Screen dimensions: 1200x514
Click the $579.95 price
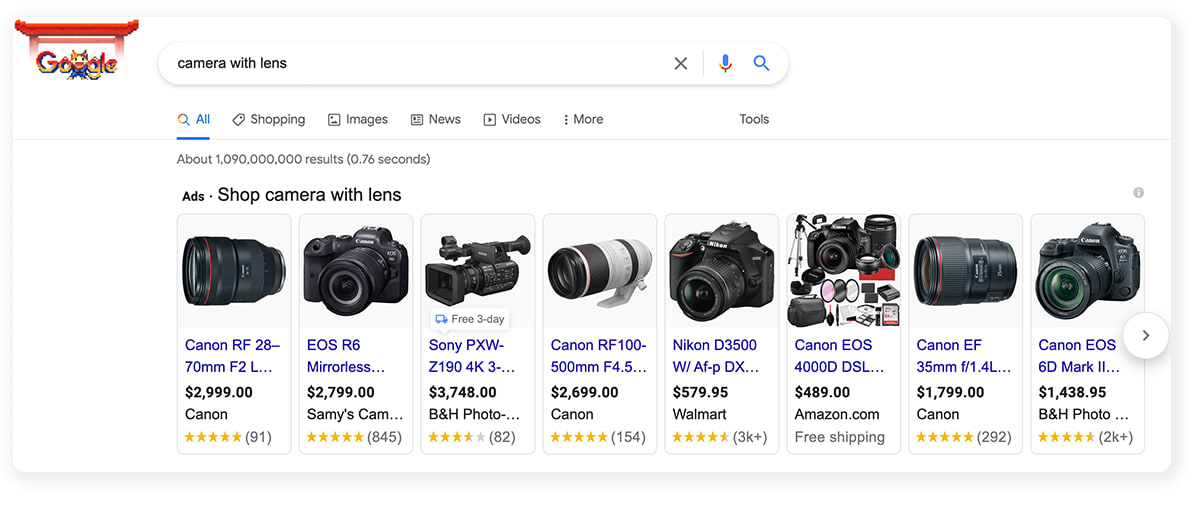701,392
